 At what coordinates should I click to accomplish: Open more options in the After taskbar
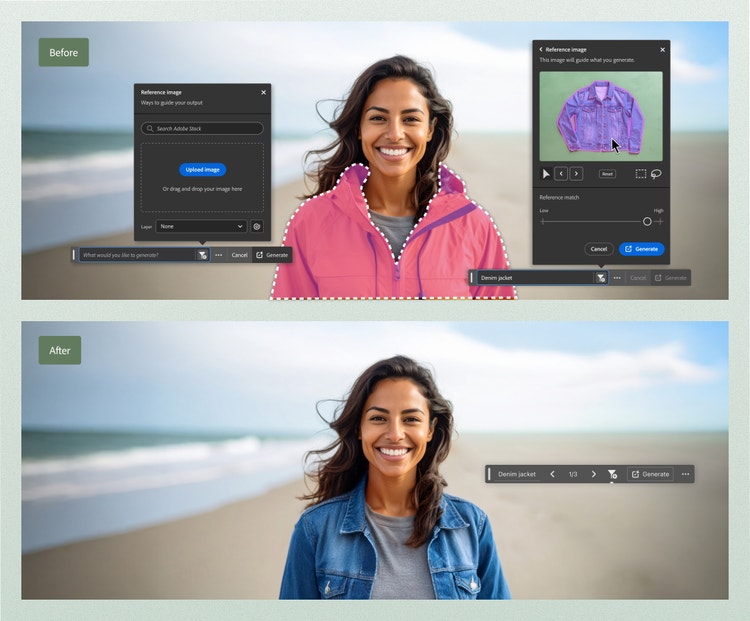685,474
